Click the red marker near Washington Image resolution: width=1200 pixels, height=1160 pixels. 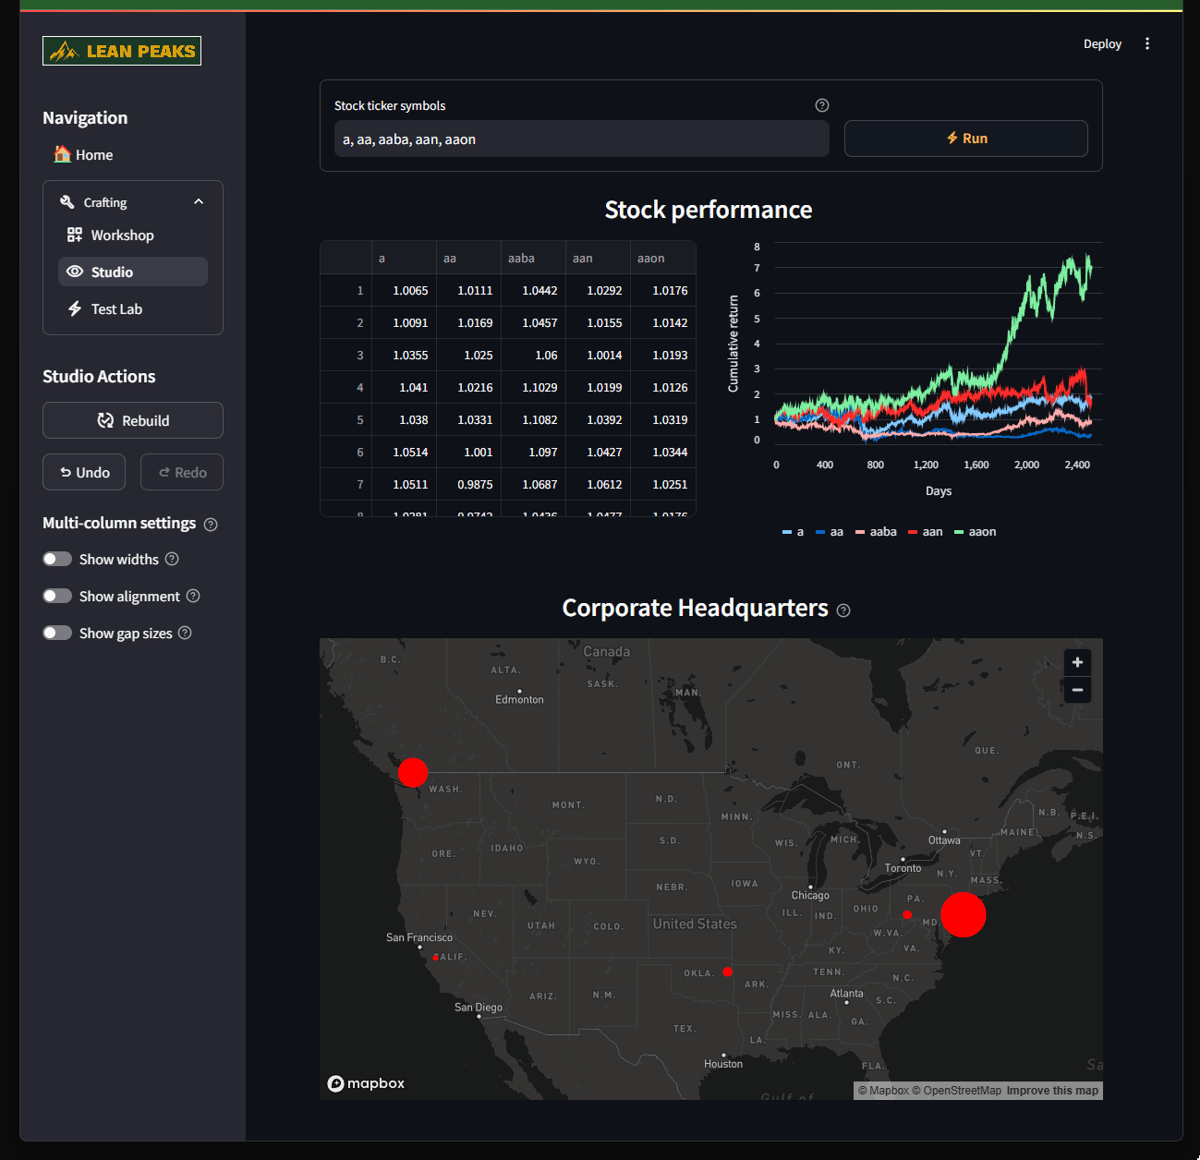pos(412,772)
